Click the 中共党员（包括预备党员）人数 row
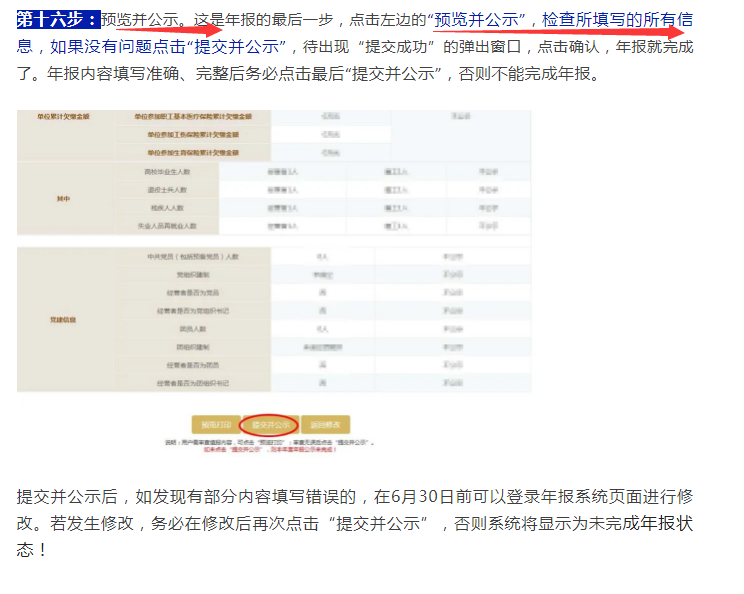Viewport: 744px width, 594px height. click(x=192, y=256)
